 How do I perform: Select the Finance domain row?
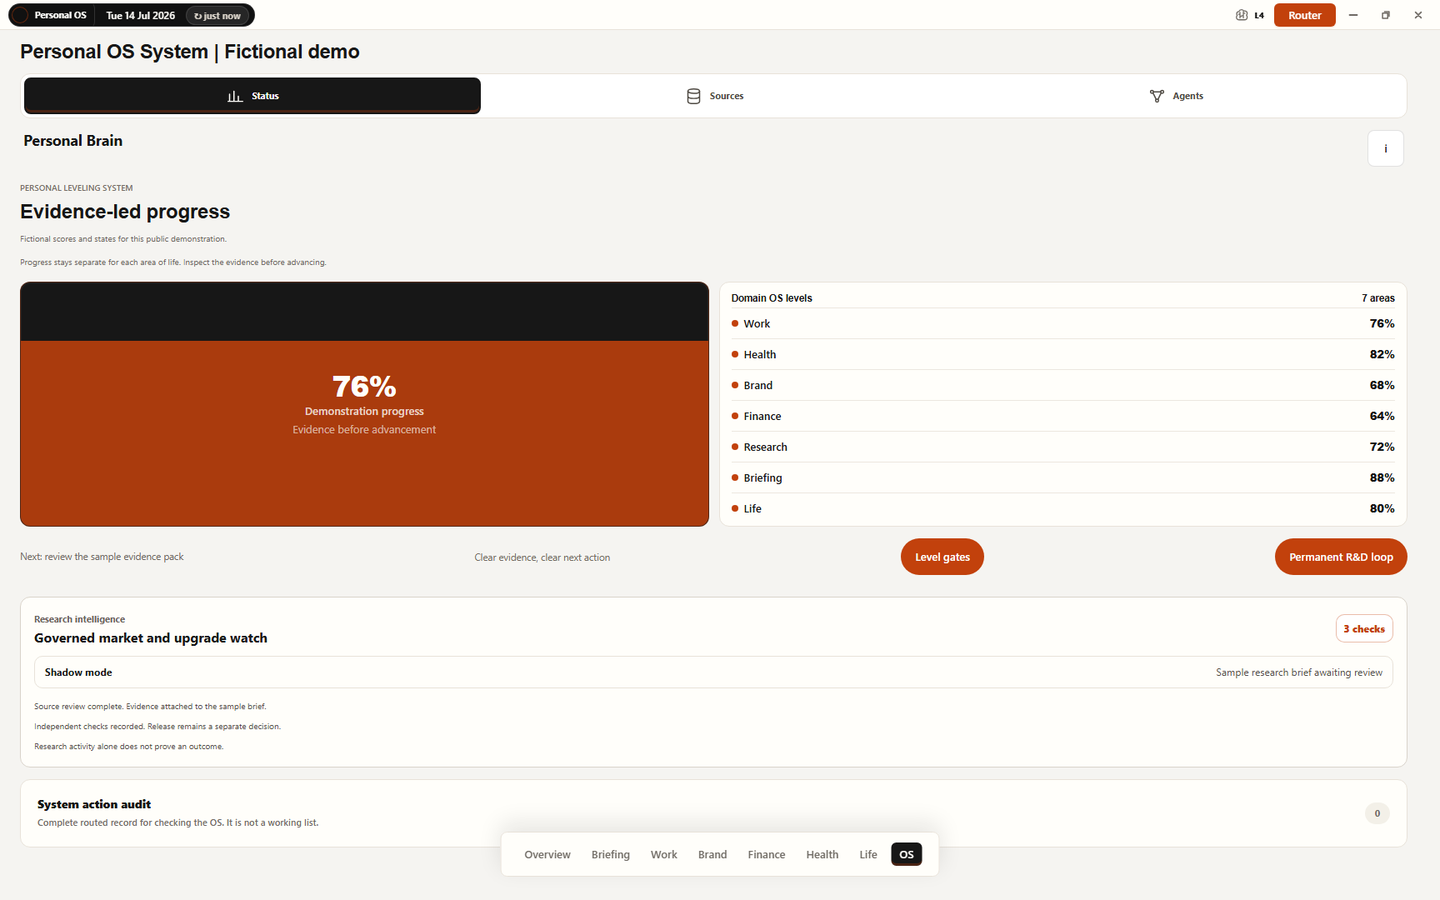point(1062,416)
